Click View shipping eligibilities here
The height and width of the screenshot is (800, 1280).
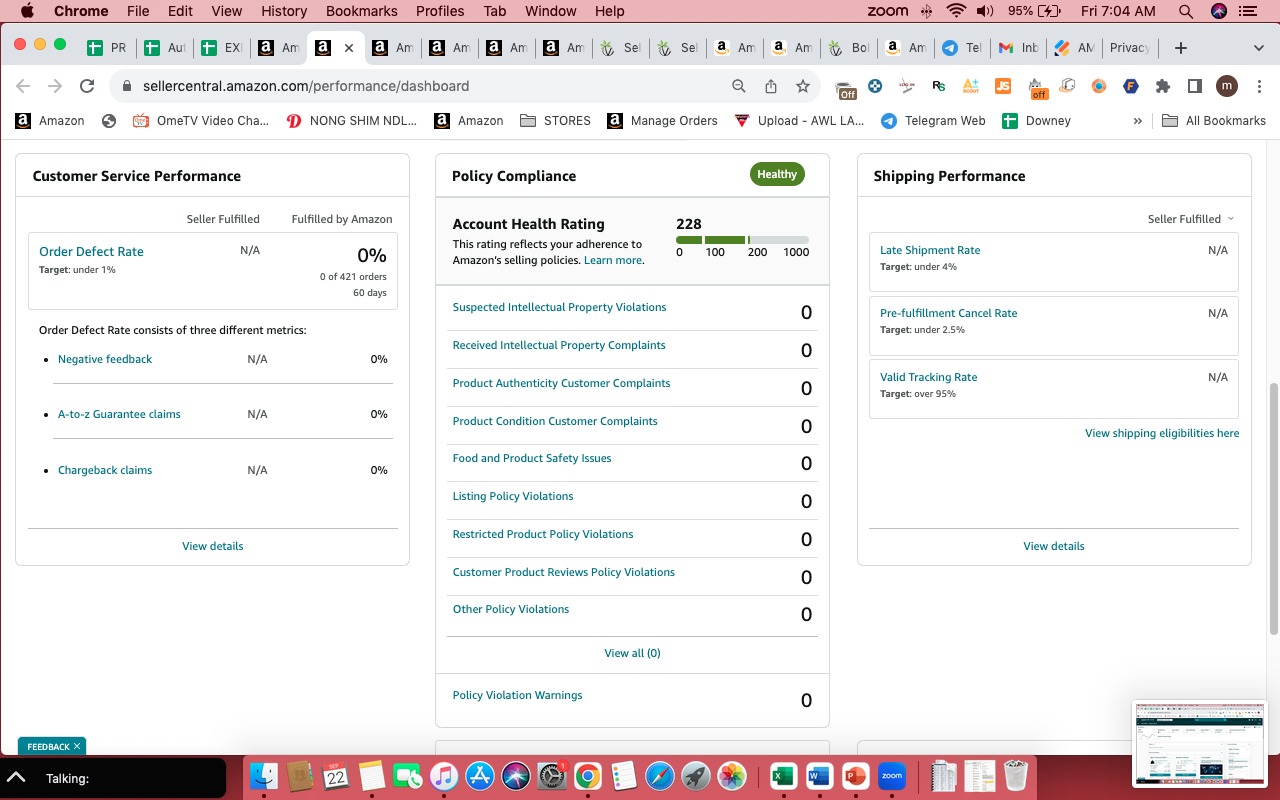tap(1162, 433)
